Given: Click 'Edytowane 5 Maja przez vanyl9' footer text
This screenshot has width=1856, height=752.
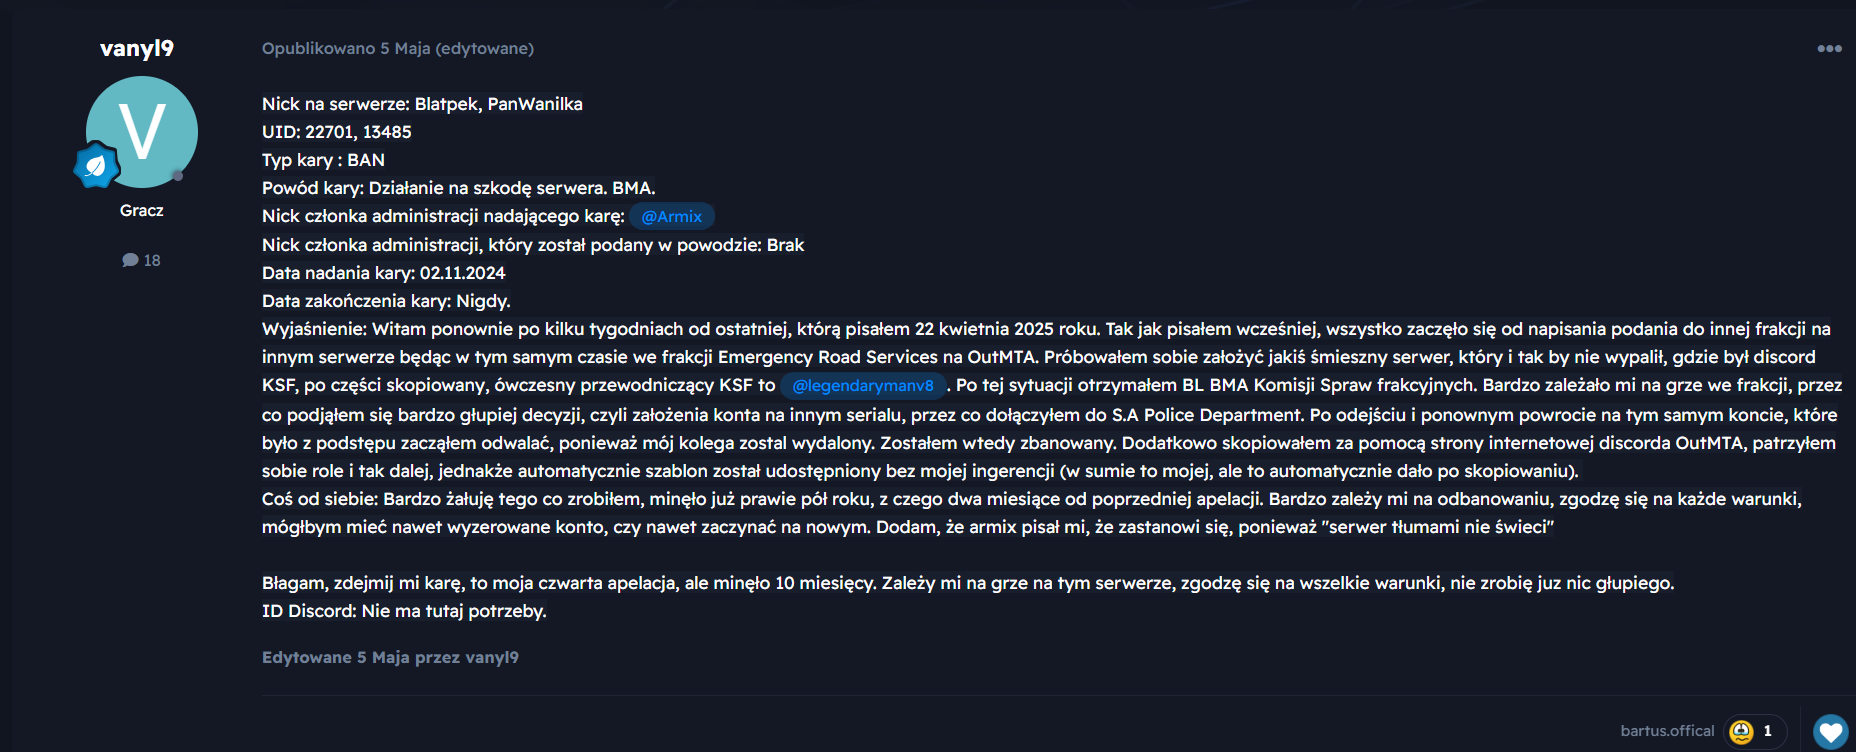Looking at the screenshot, I should point(390,657).
